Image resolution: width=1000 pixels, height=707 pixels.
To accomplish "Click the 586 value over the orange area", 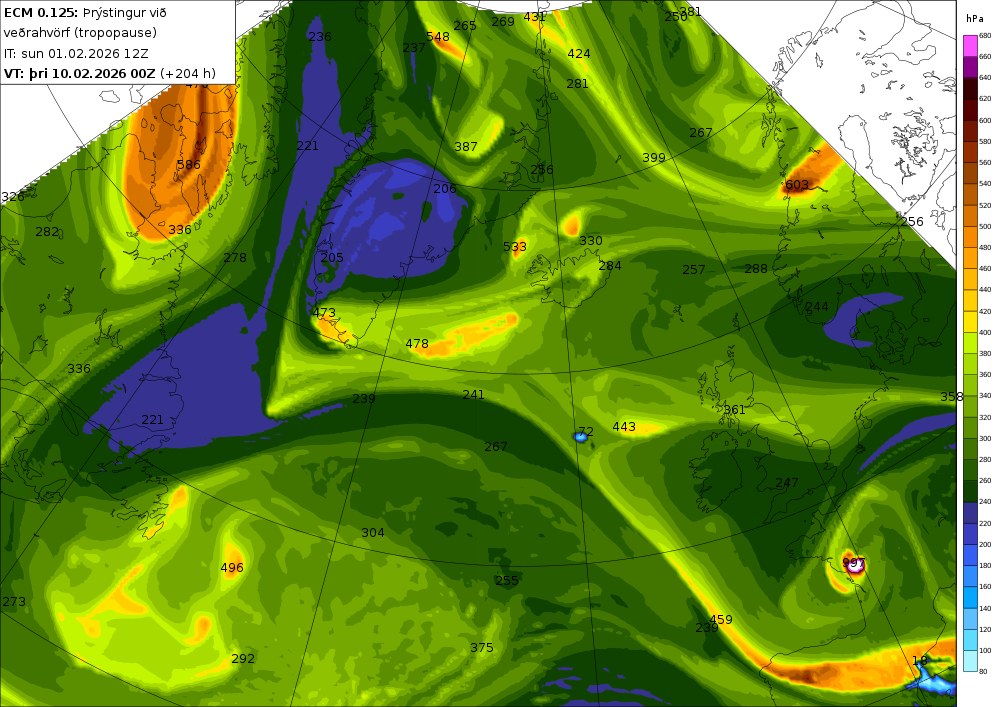I will click(189, 164).
